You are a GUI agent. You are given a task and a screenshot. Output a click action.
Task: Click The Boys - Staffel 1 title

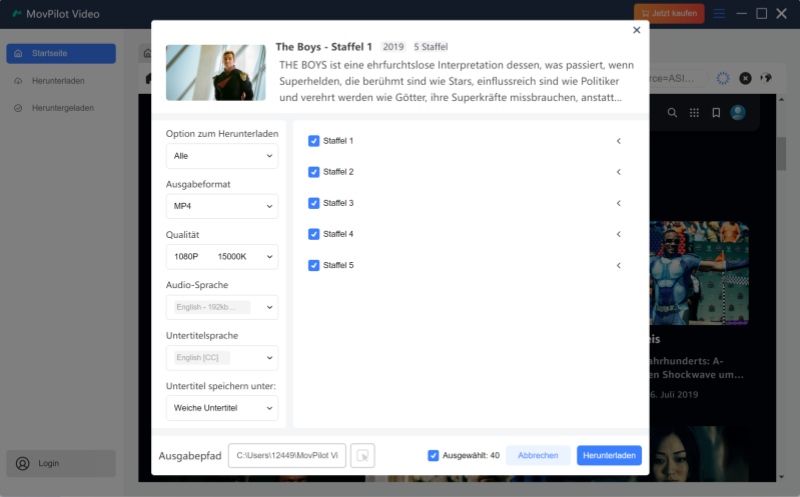pos(324,47)
